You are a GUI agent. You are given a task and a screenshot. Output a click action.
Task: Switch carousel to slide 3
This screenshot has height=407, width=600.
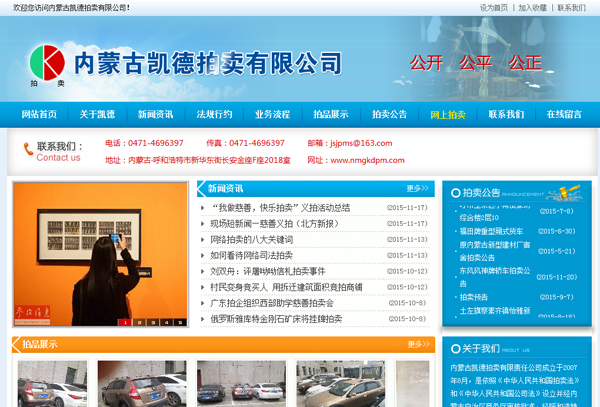pos(151,322)
